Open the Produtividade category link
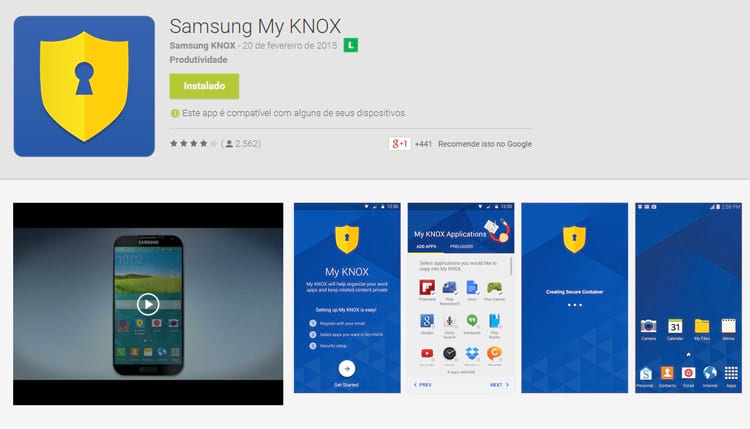750x429 pixels. [x=198, y=60]
